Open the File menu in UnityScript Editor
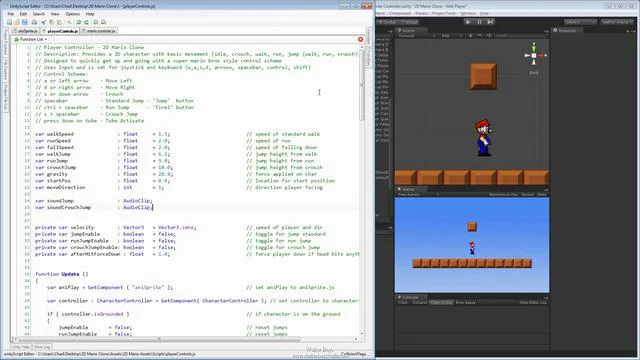The height and width of the screenshot is (360, 640). coord(11,14)
